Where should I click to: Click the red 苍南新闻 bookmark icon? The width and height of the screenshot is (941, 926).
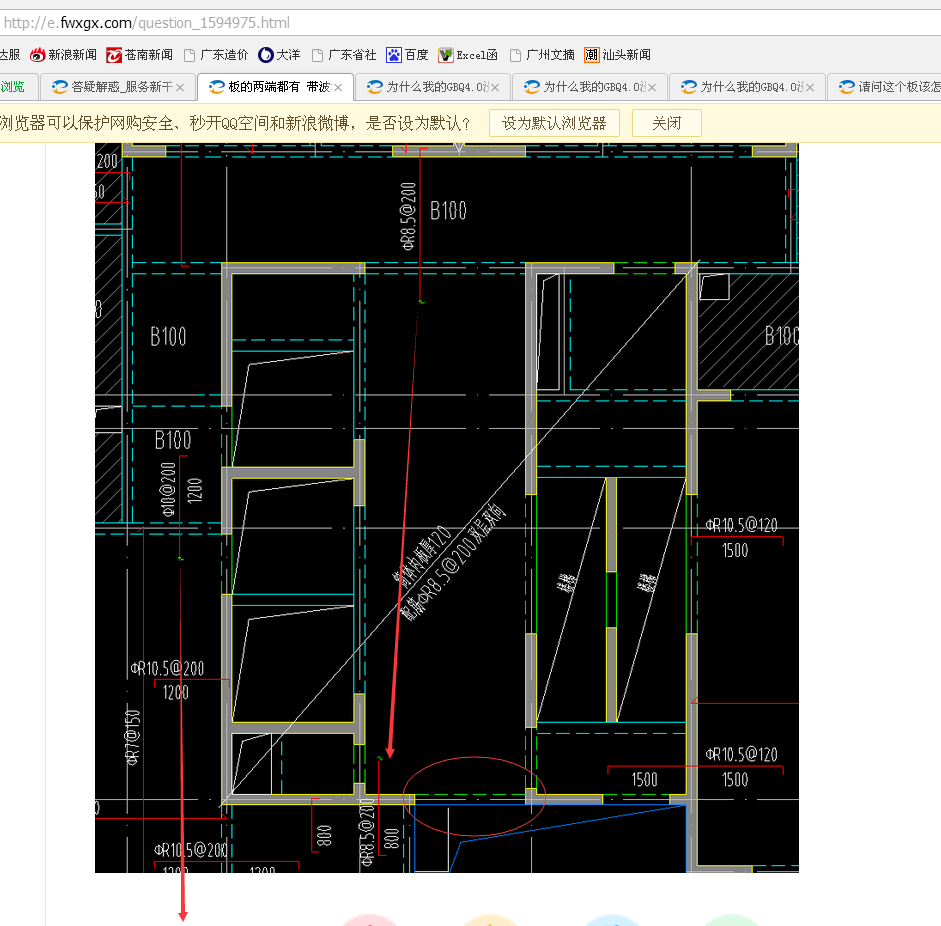[114, 55]
